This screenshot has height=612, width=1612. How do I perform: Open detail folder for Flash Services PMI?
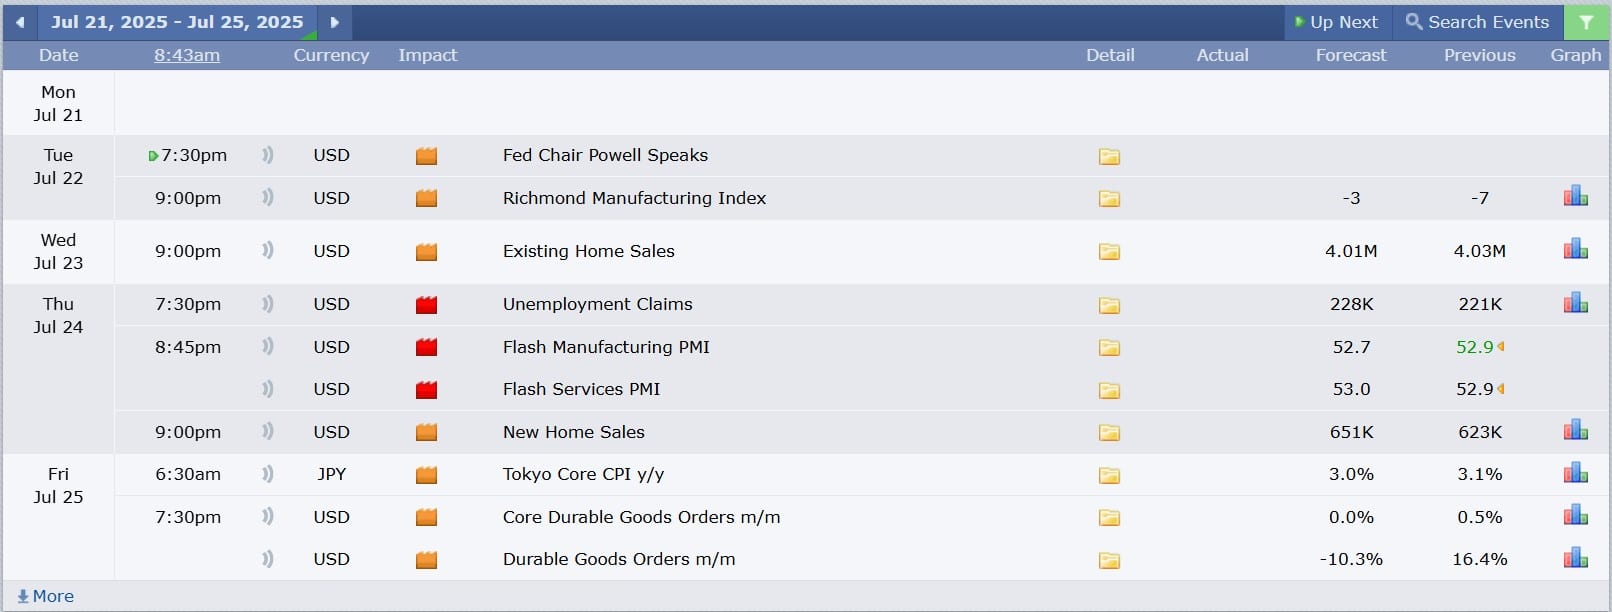click(x=1109, y=390)
